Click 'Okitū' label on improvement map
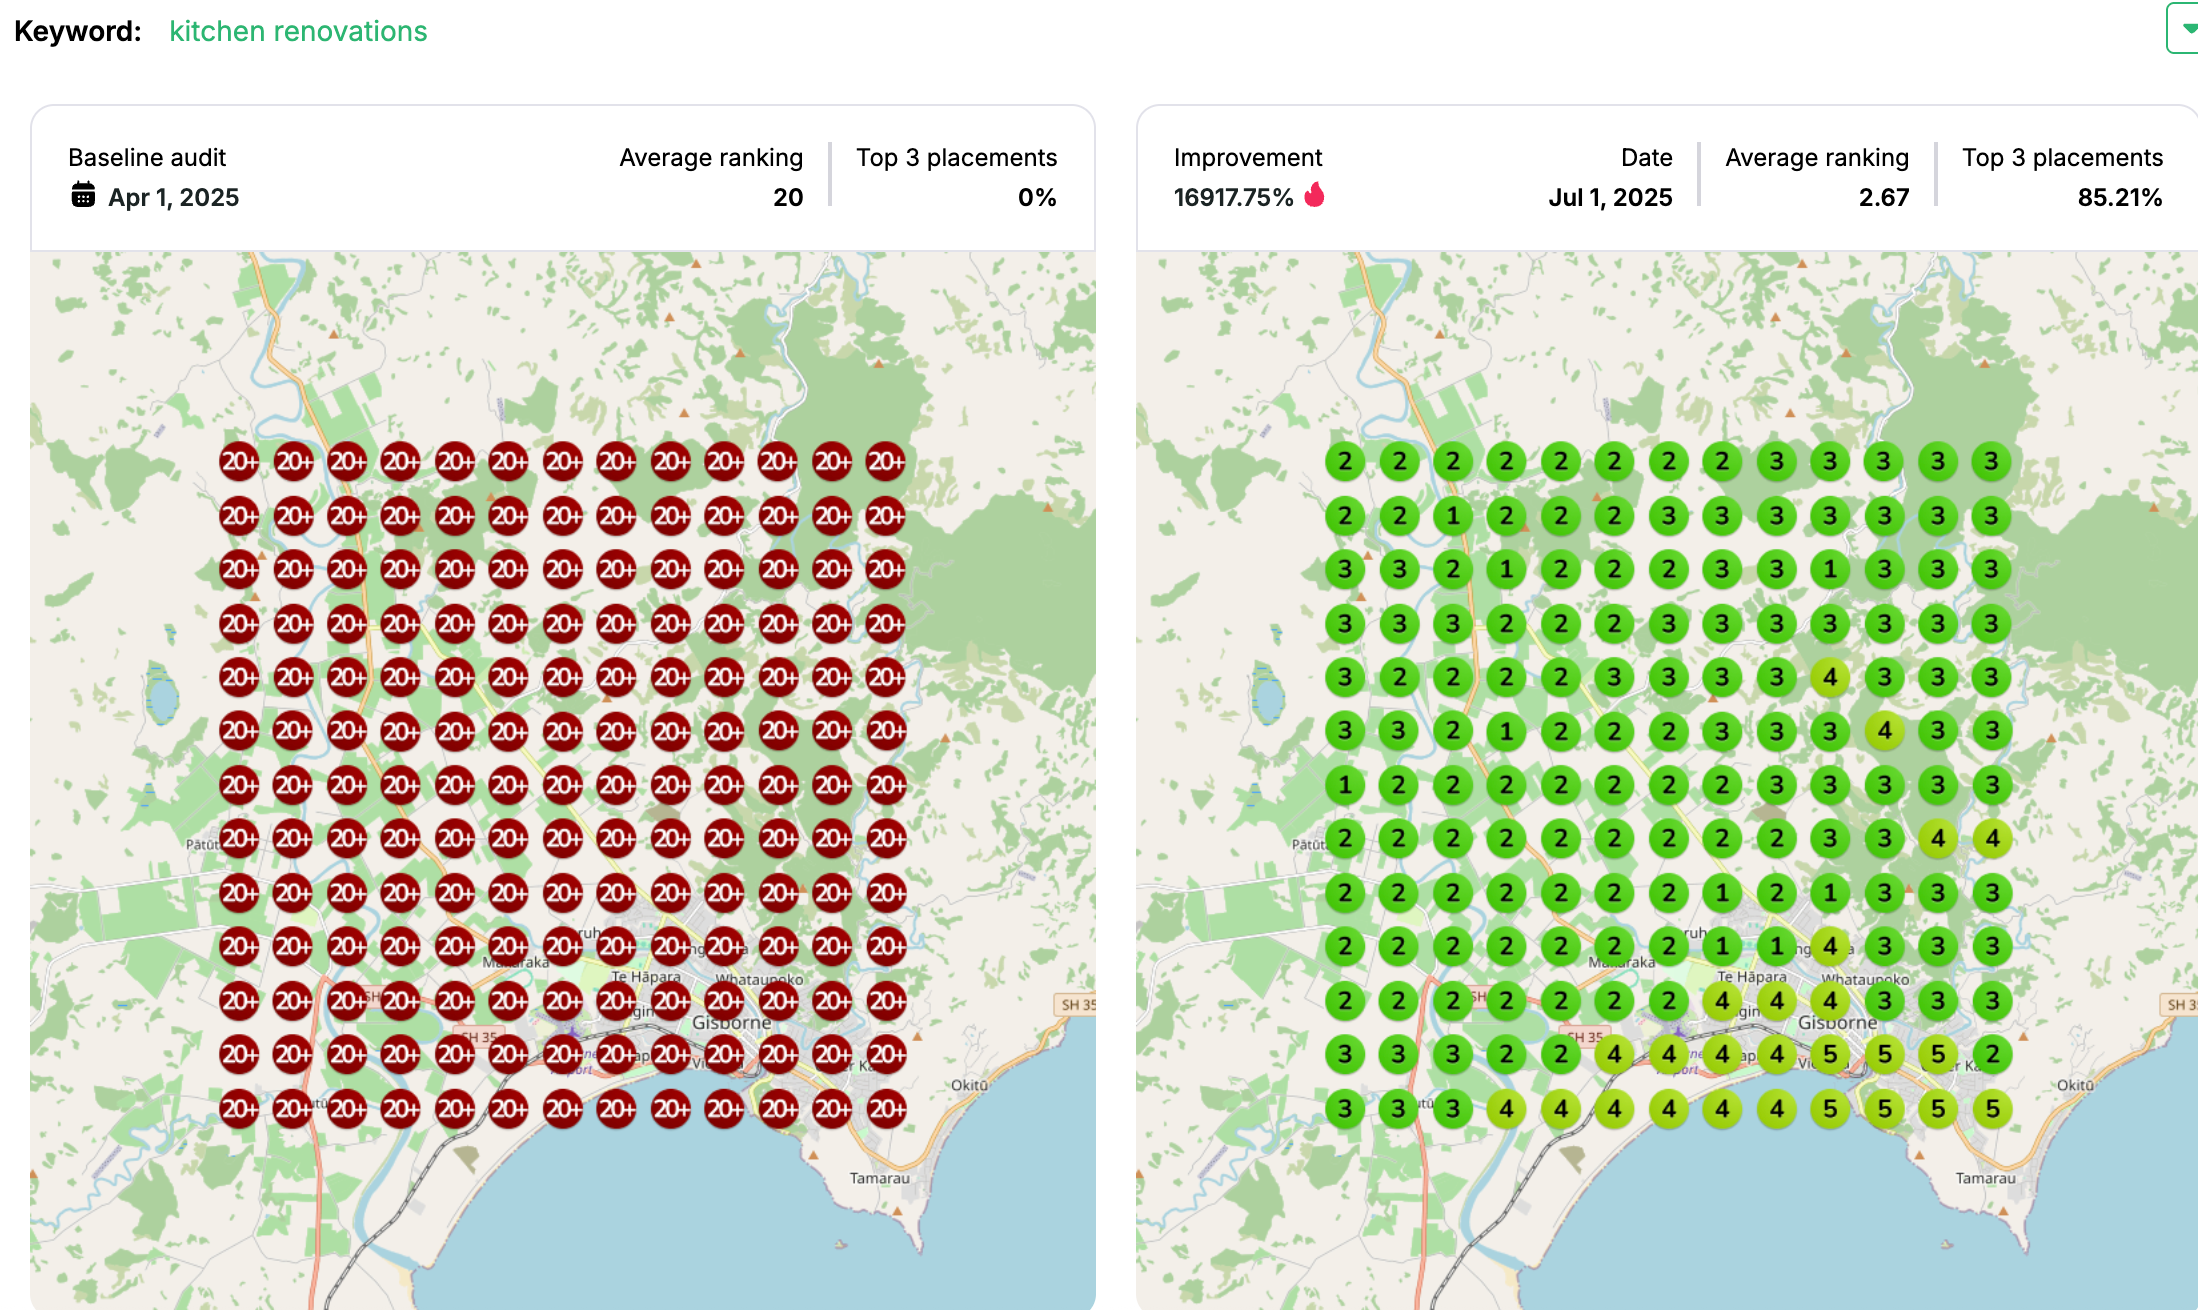 pos(2075,1085)
